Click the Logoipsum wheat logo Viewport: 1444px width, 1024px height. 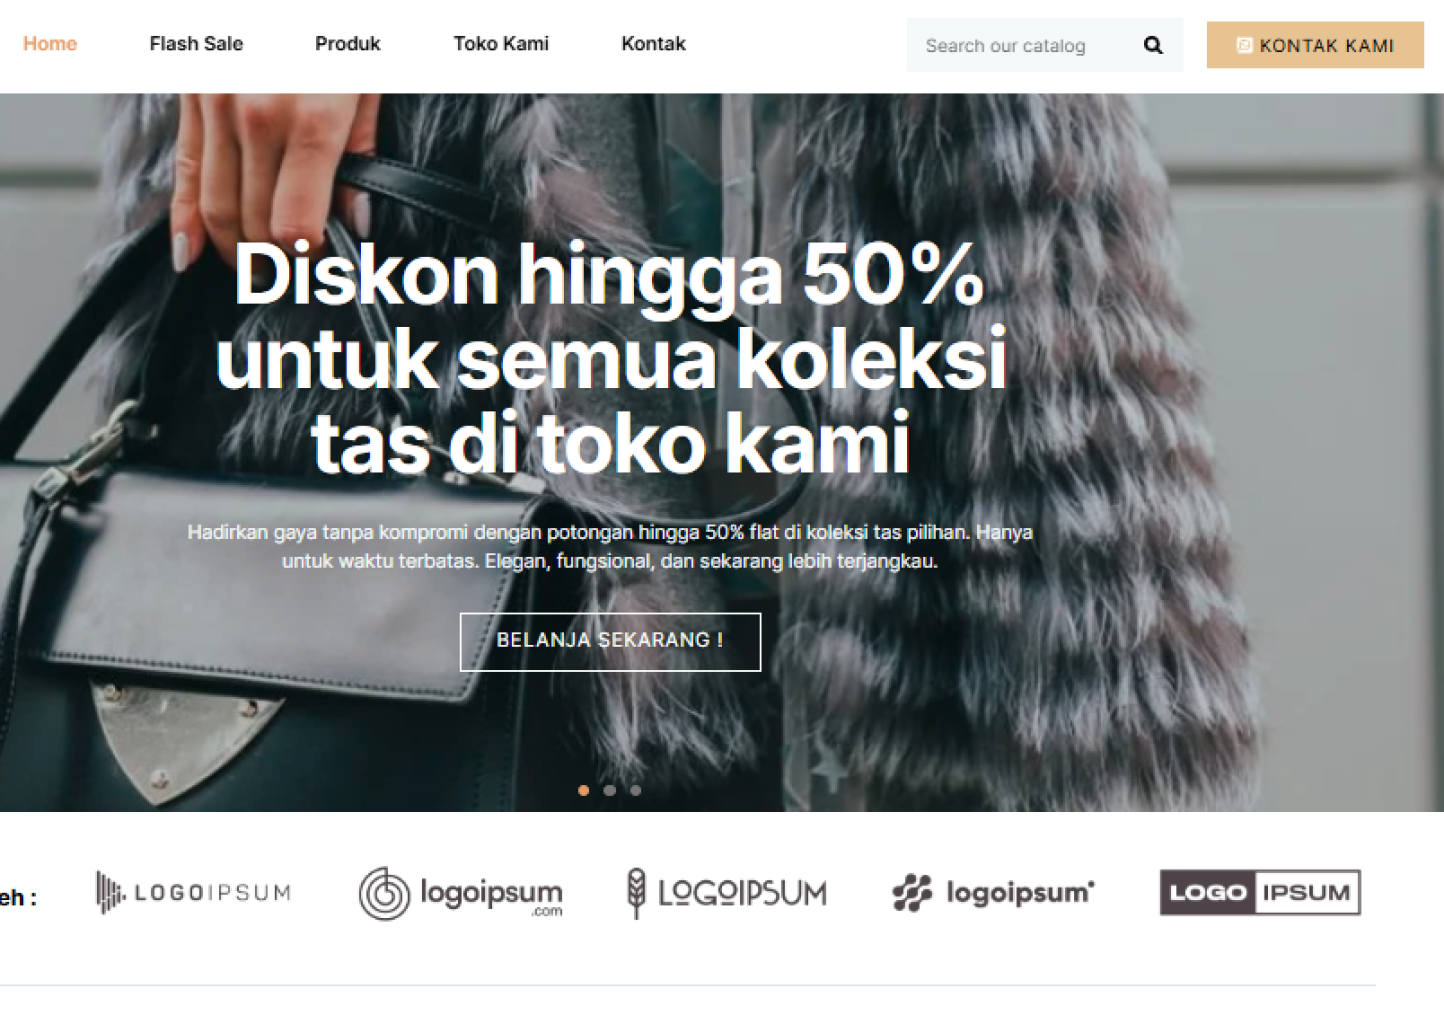pos(727,893)
